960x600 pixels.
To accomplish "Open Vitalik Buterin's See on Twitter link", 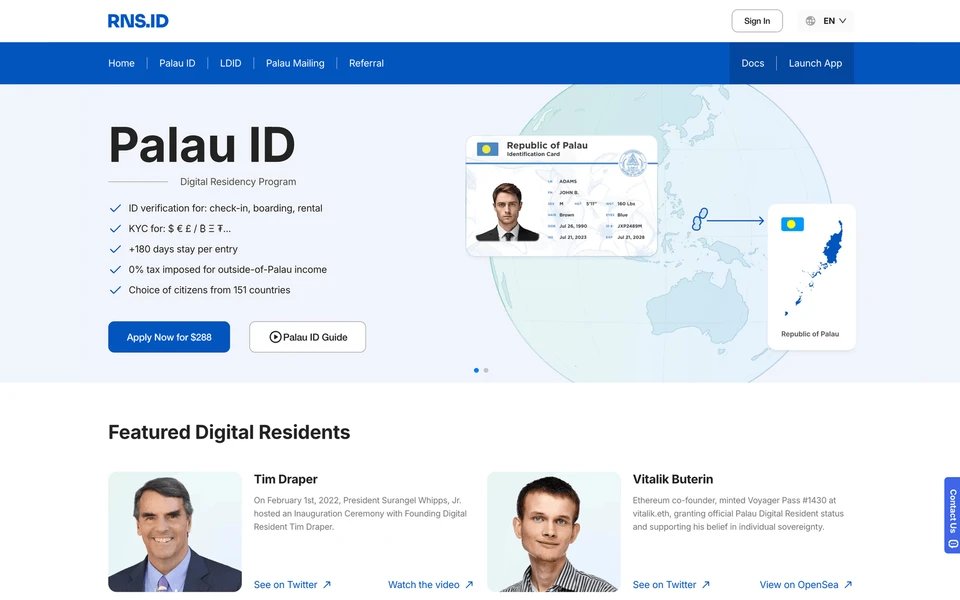I will tap(664, 585).
